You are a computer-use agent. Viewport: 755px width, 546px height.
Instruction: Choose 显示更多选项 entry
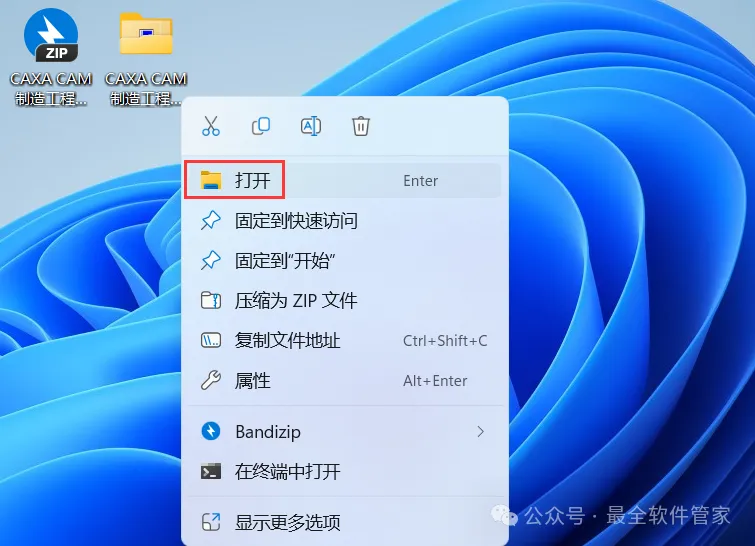point(344,522)
